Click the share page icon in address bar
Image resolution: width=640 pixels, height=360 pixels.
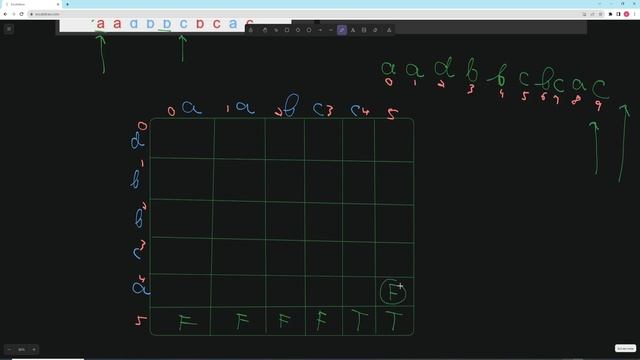[x=592, y=14]
